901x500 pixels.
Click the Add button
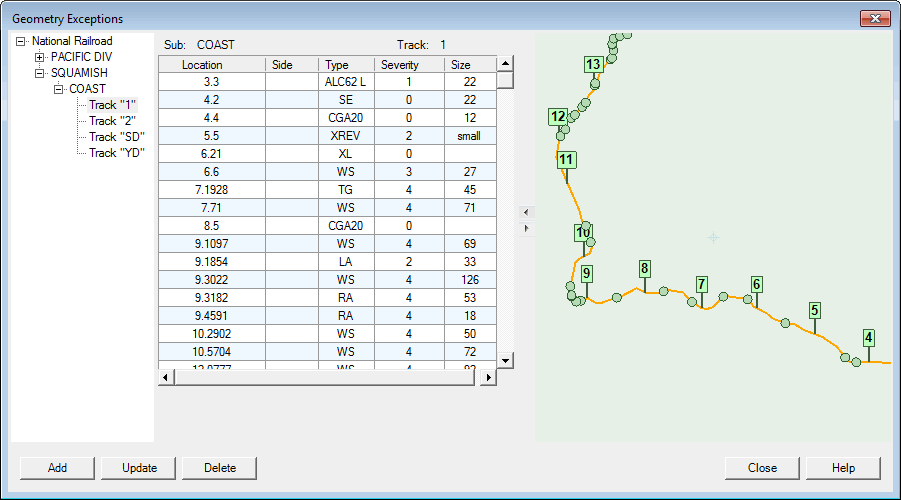tap(57, 468)
